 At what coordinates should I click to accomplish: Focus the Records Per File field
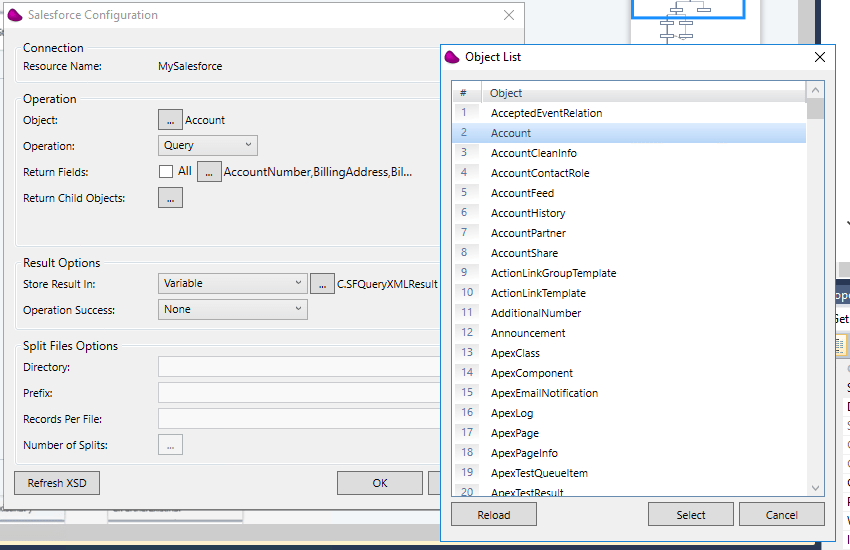(299, 419)
